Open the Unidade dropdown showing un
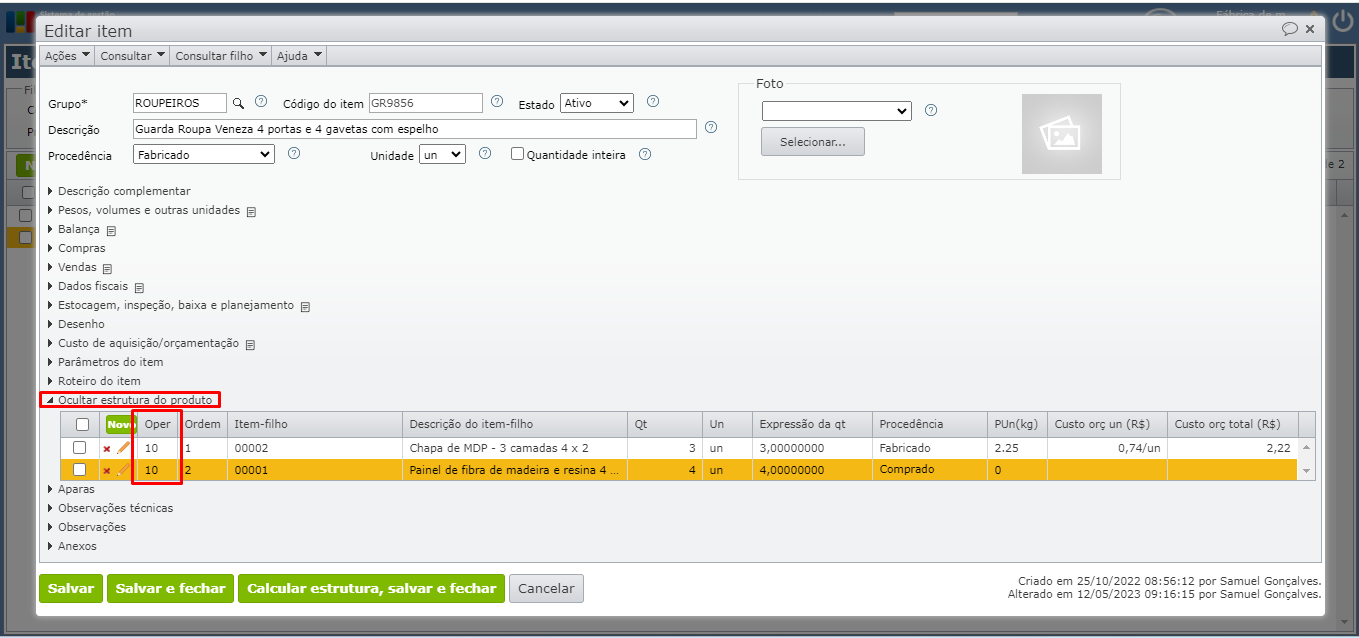1359x638 pixels. tap(442, 155)
